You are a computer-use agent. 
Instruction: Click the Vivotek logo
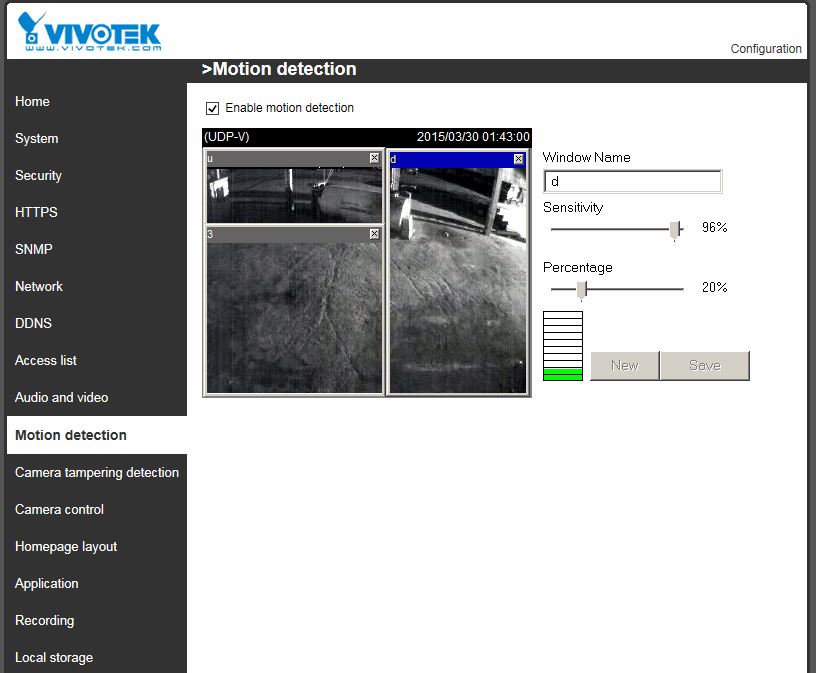tap(90, 32)
